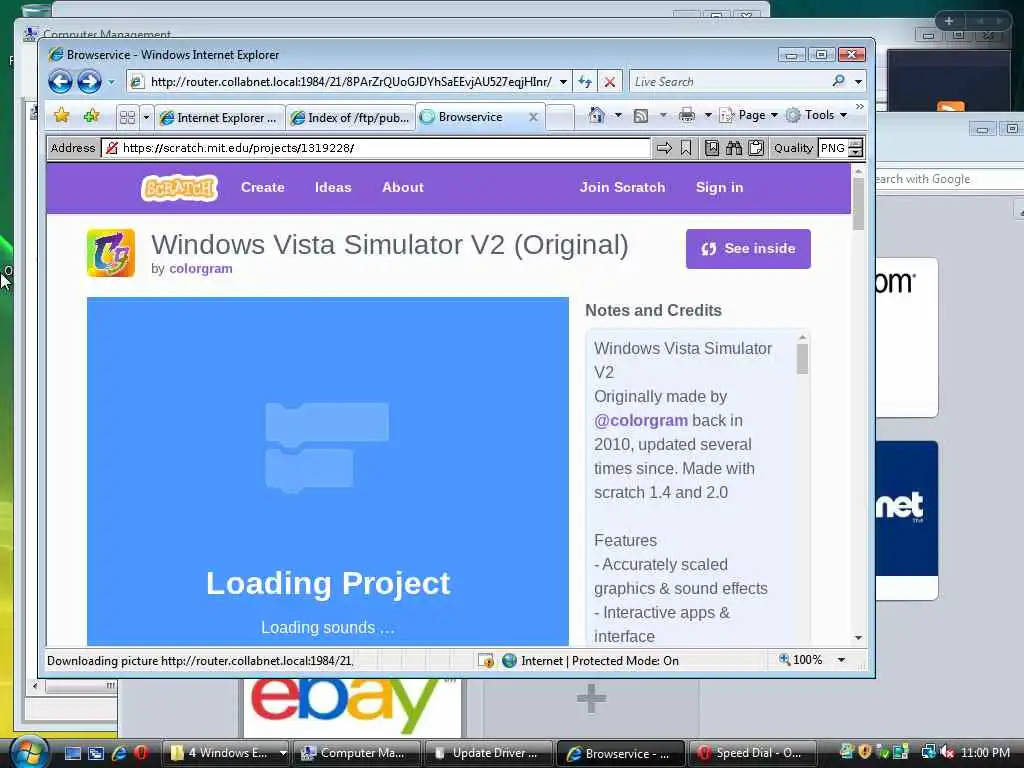Click Show Desktop quick launch icon
Image resolution: width=1024 pixels, height=768 pixels.
[x=72, y=753]
